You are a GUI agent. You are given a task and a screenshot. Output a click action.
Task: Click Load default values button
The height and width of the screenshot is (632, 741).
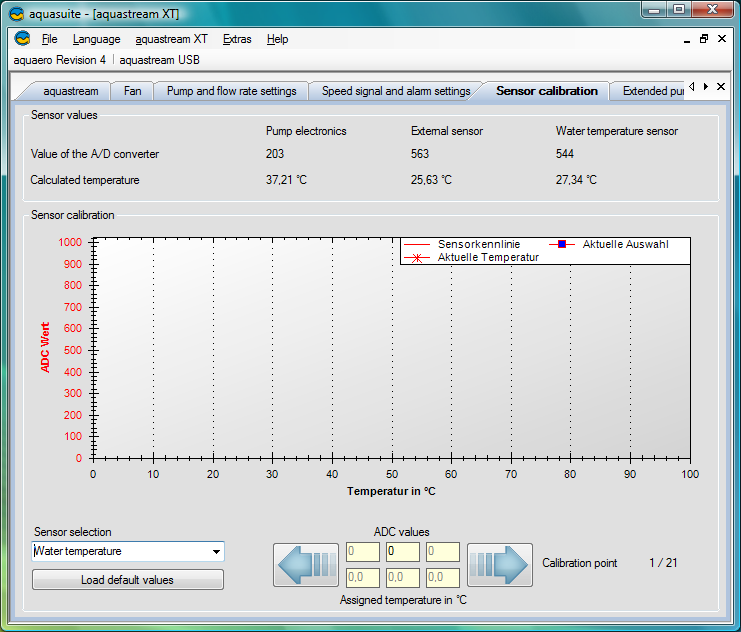click(x=128, y=580)
